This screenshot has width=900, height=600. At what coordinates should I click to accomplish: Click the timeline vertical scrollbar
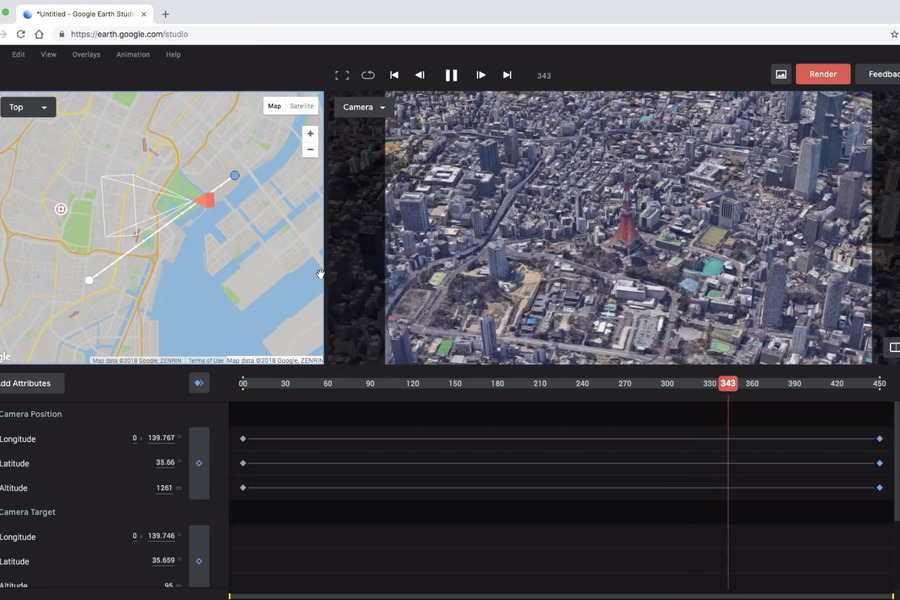tap(897, 462)
